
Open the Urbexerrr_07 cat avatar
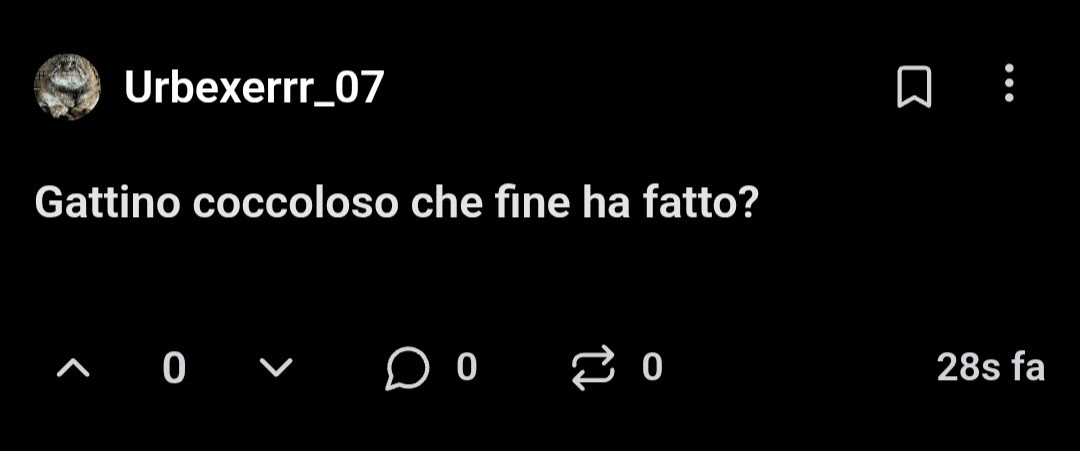(68, 87)
